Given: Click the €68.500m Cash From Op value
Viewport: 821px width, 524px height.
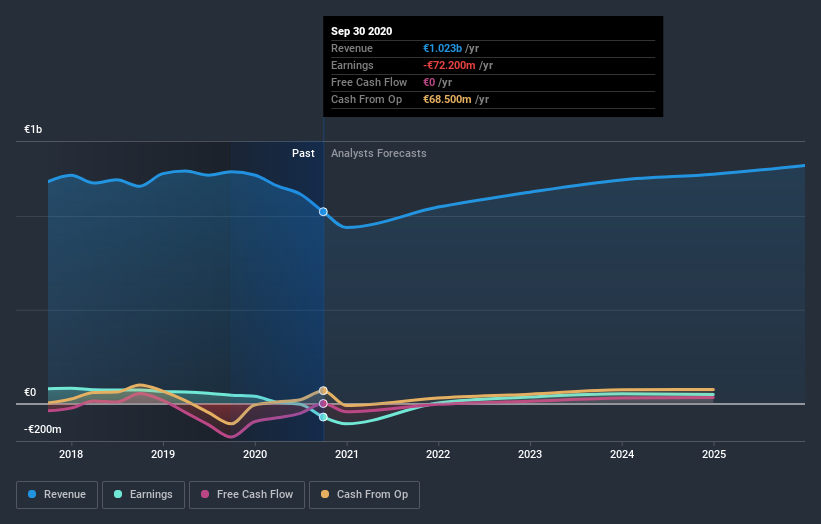Looking at the screenshot, I should pyautogui.click(x=447, y=99).
